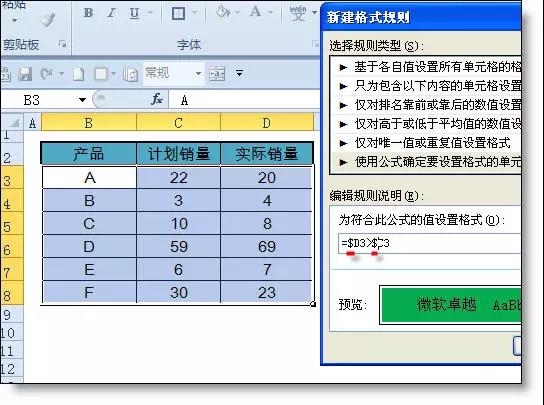The width and height of the screenshot is (544, 405).
Task: Open font color dropdown arrow
Action: [270, 13]
